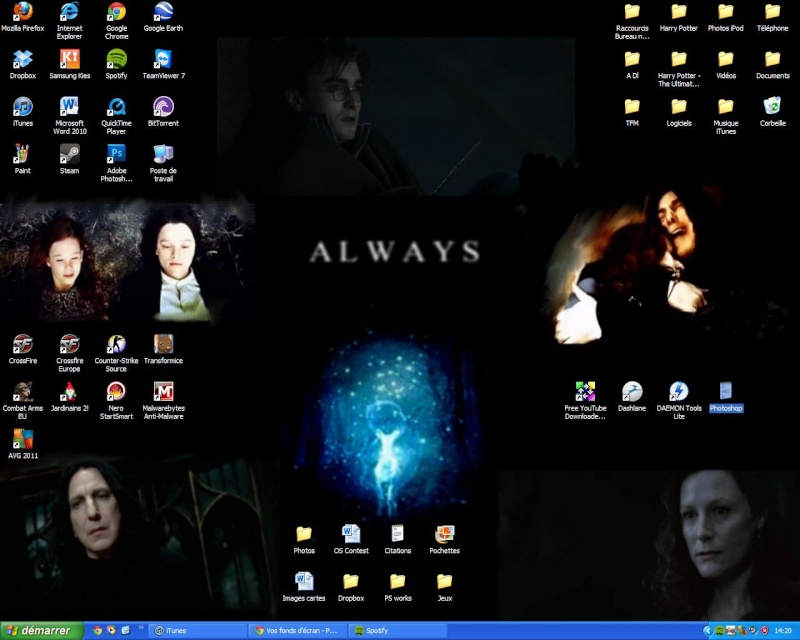Expand the Quick Launch overflow chevron

141,628
